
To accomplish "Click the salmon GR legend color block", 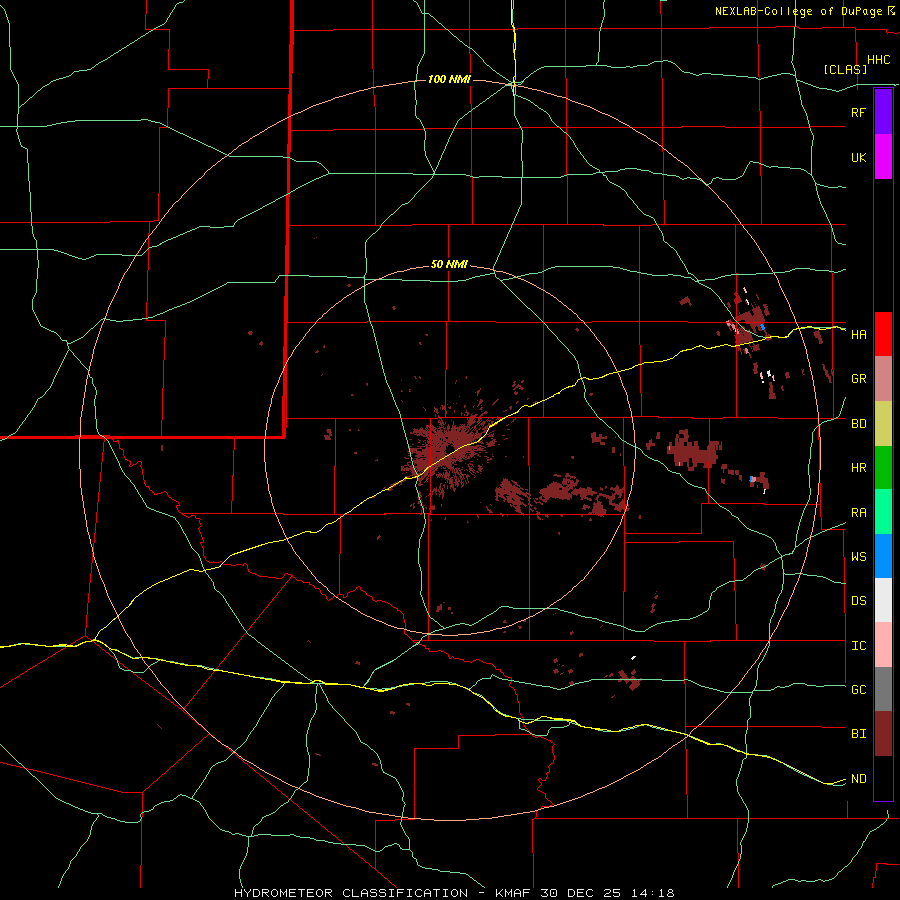I will tap(883, 378).
